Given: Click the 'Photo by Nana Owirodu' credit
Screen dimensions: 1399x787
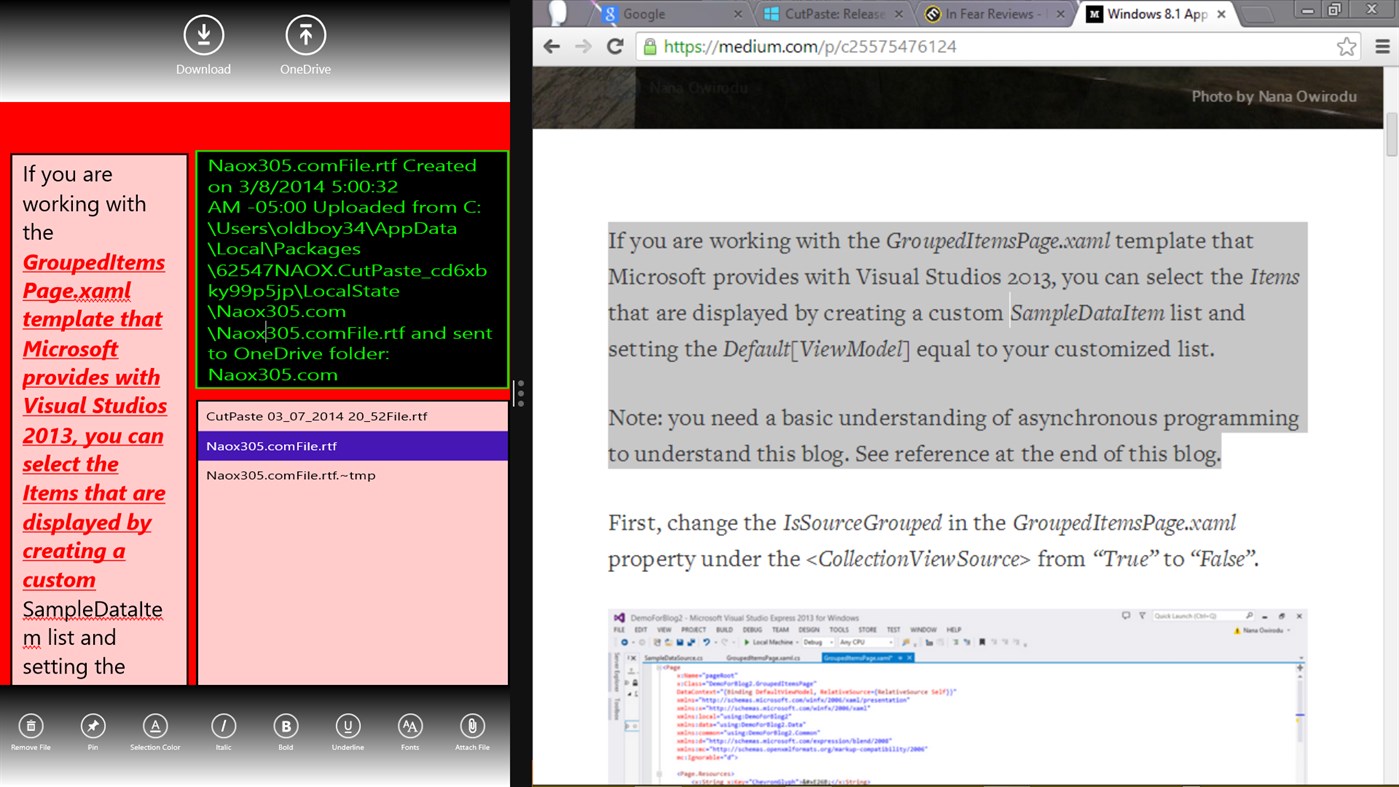Looking at the screenshot, I should click(x=1274, y=97).
